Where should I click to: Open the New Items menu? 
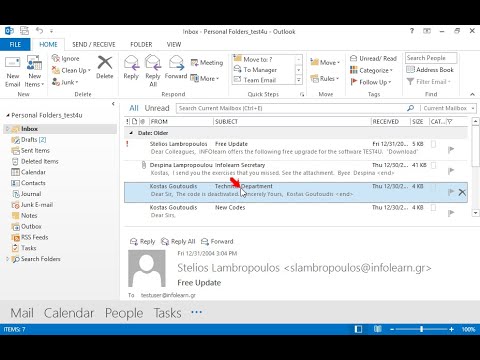click(x=34, y=72)
